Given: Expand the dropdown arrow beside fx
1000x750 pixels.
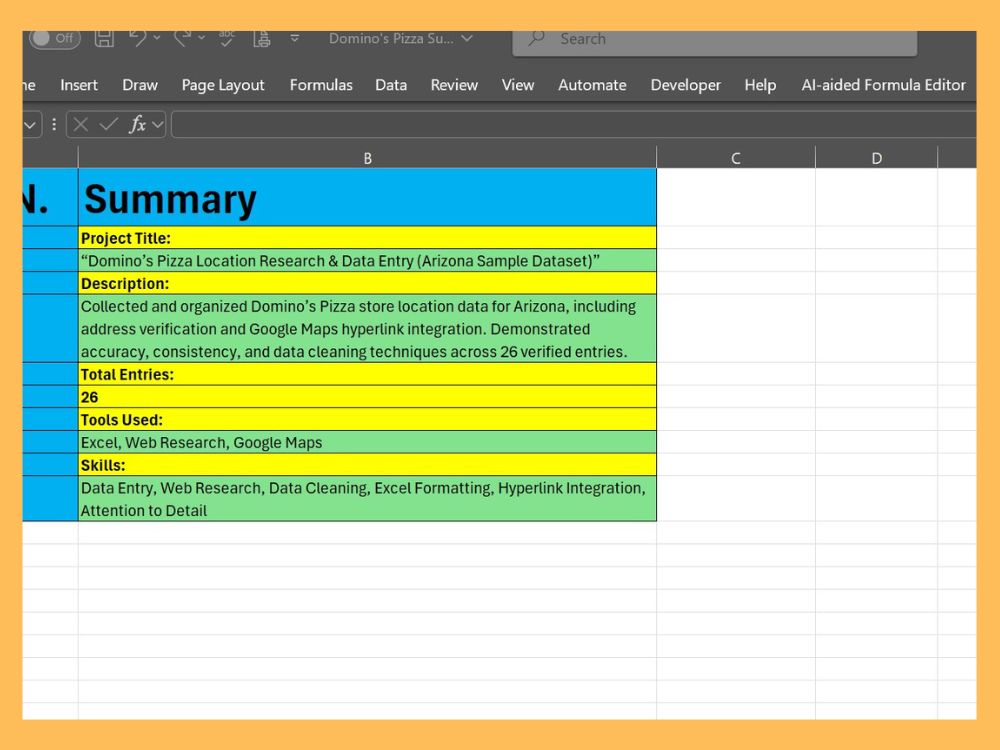Looking at the screenshot, I should click(x=158, y=124).
